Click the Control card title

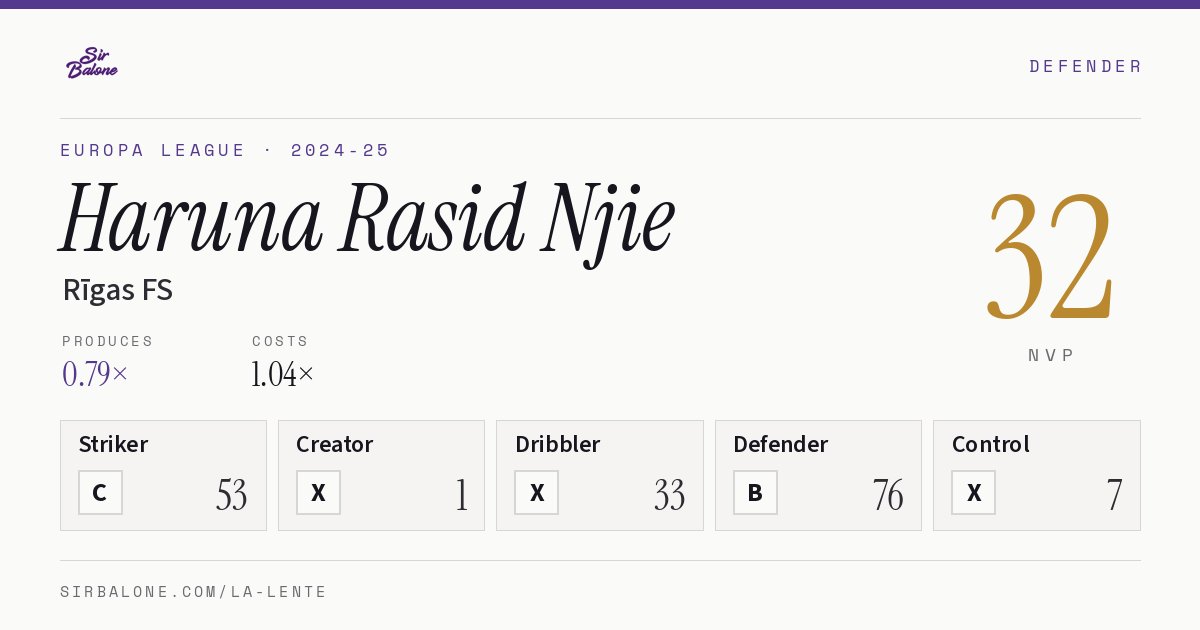click(991, 444)
